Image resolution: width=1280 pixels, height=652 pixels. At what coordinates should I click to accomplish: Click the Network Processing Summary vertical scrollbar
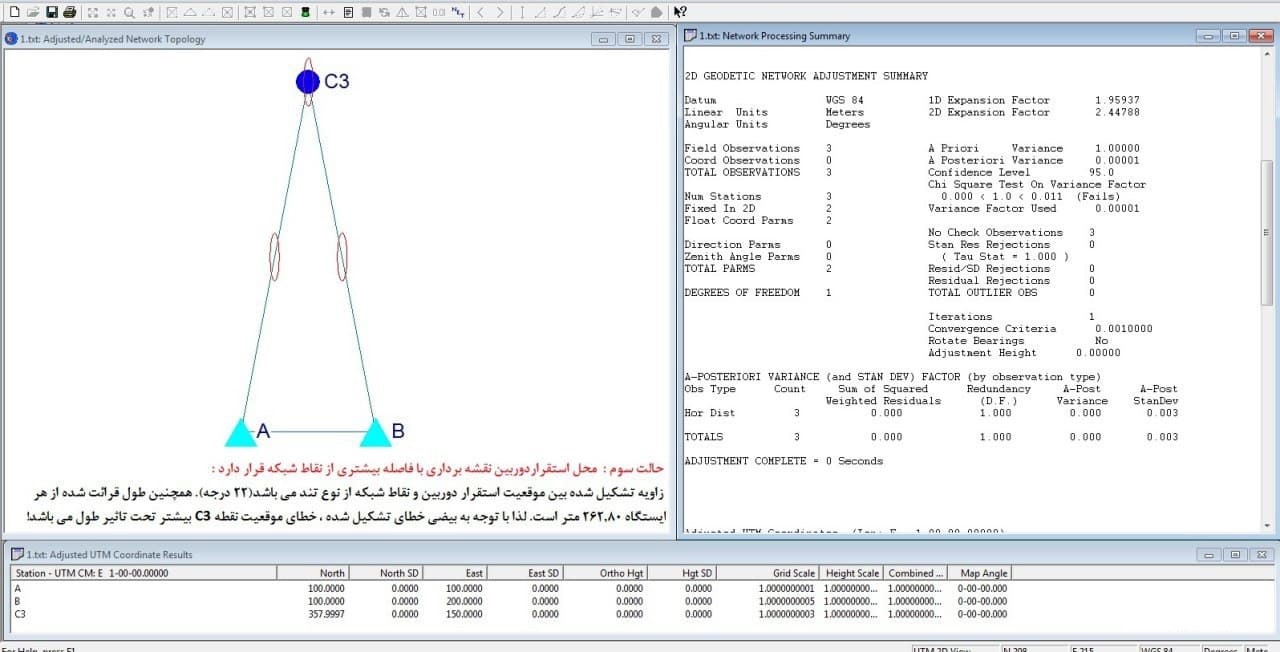[1267, 232]
